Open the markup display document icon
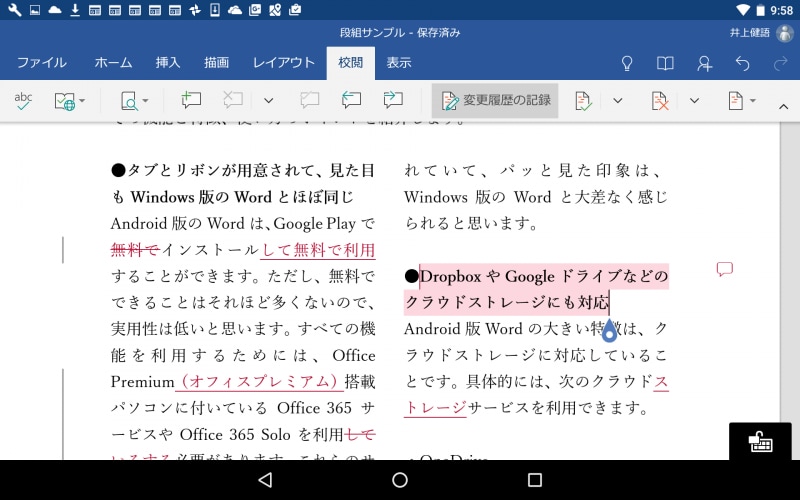This screenshot has height=500, width=800. click(741, 101)
